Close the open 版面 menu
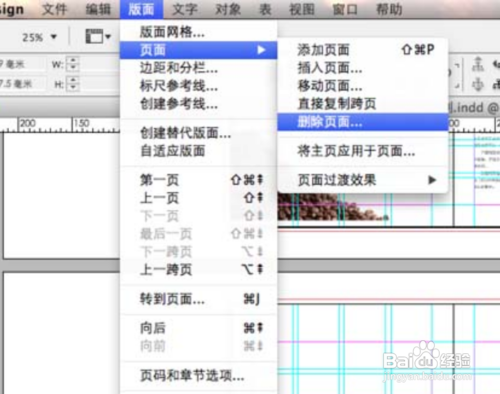Screen dimensions: 500x394 coord(141,9)
